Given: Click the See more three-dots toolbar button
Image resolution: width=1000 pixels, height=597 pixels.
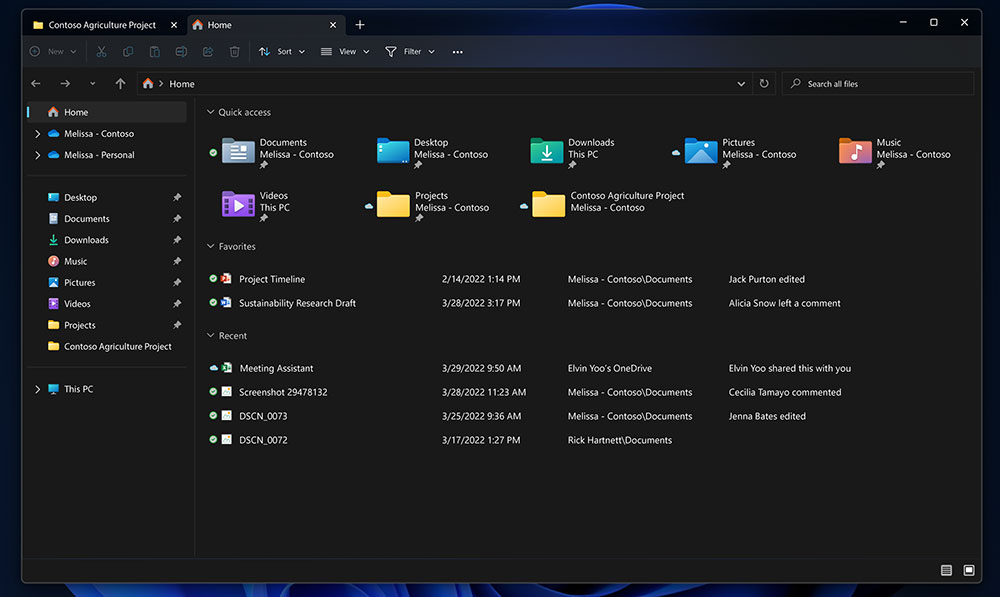Looking at the screenshot, I should click(457, 51).
